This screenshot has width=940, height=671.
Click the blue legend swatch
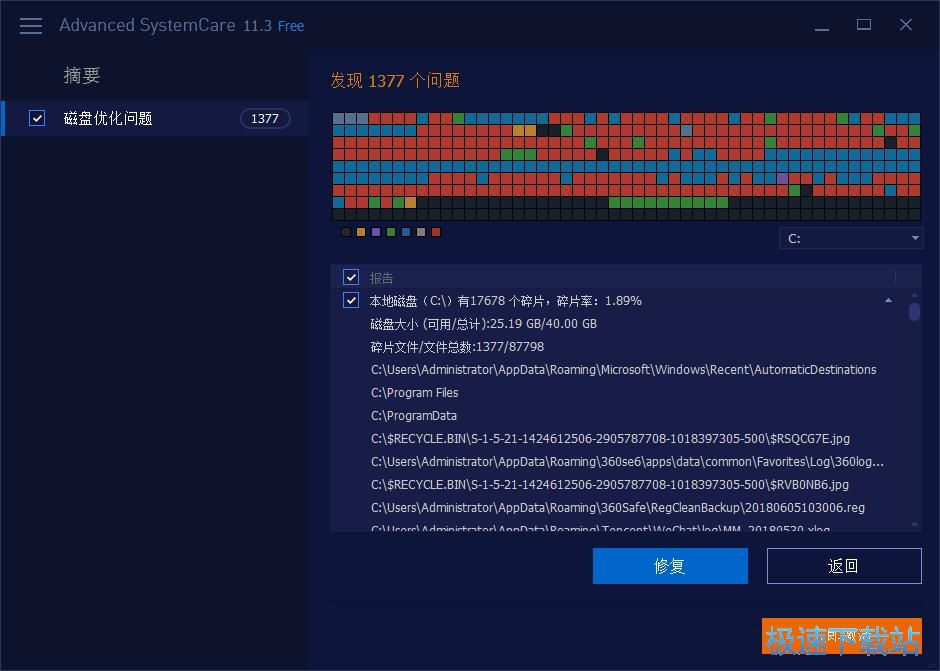click(406, 232)
